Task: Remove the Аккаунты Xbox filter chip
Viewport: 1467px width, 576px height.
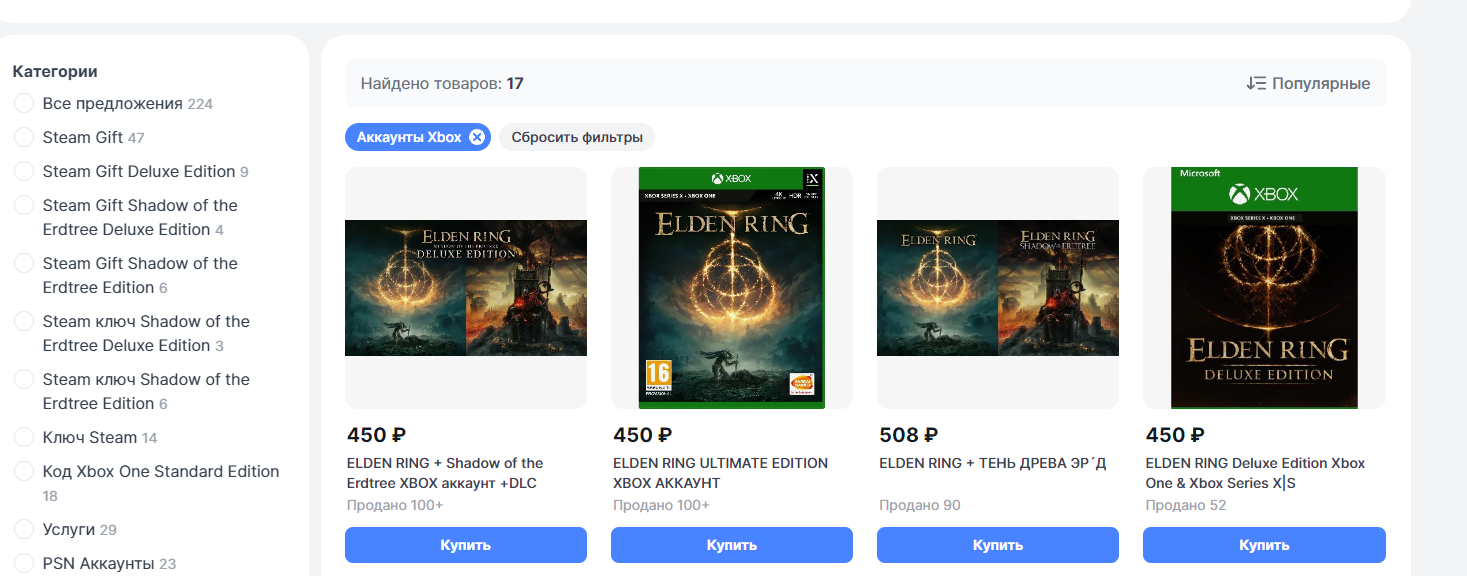Action: point(477,137)
